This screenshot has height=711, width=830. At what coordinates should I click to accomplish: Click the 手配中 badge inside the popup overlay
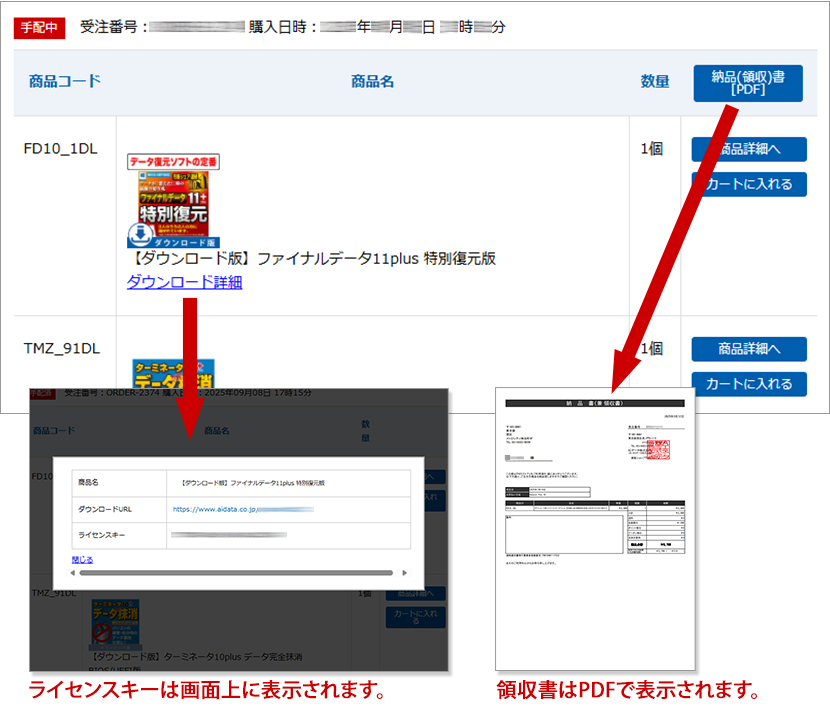pyautogui.click(x=45, y=393)
